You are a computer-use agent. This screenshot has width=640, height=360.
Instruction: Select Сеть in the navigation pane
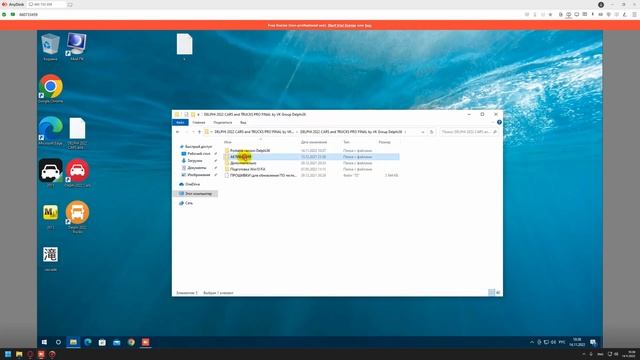click(189, 203)
